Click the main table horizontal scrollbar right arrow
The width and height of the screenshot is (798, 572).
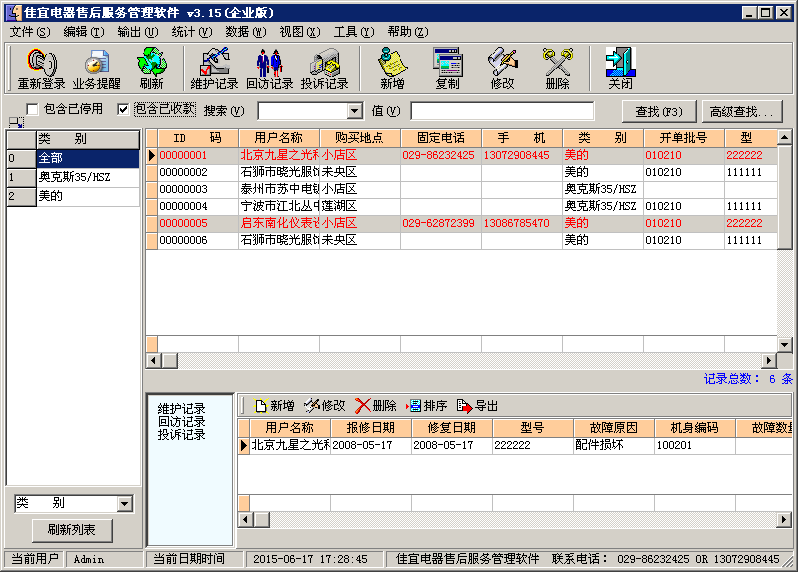point(769,361)
